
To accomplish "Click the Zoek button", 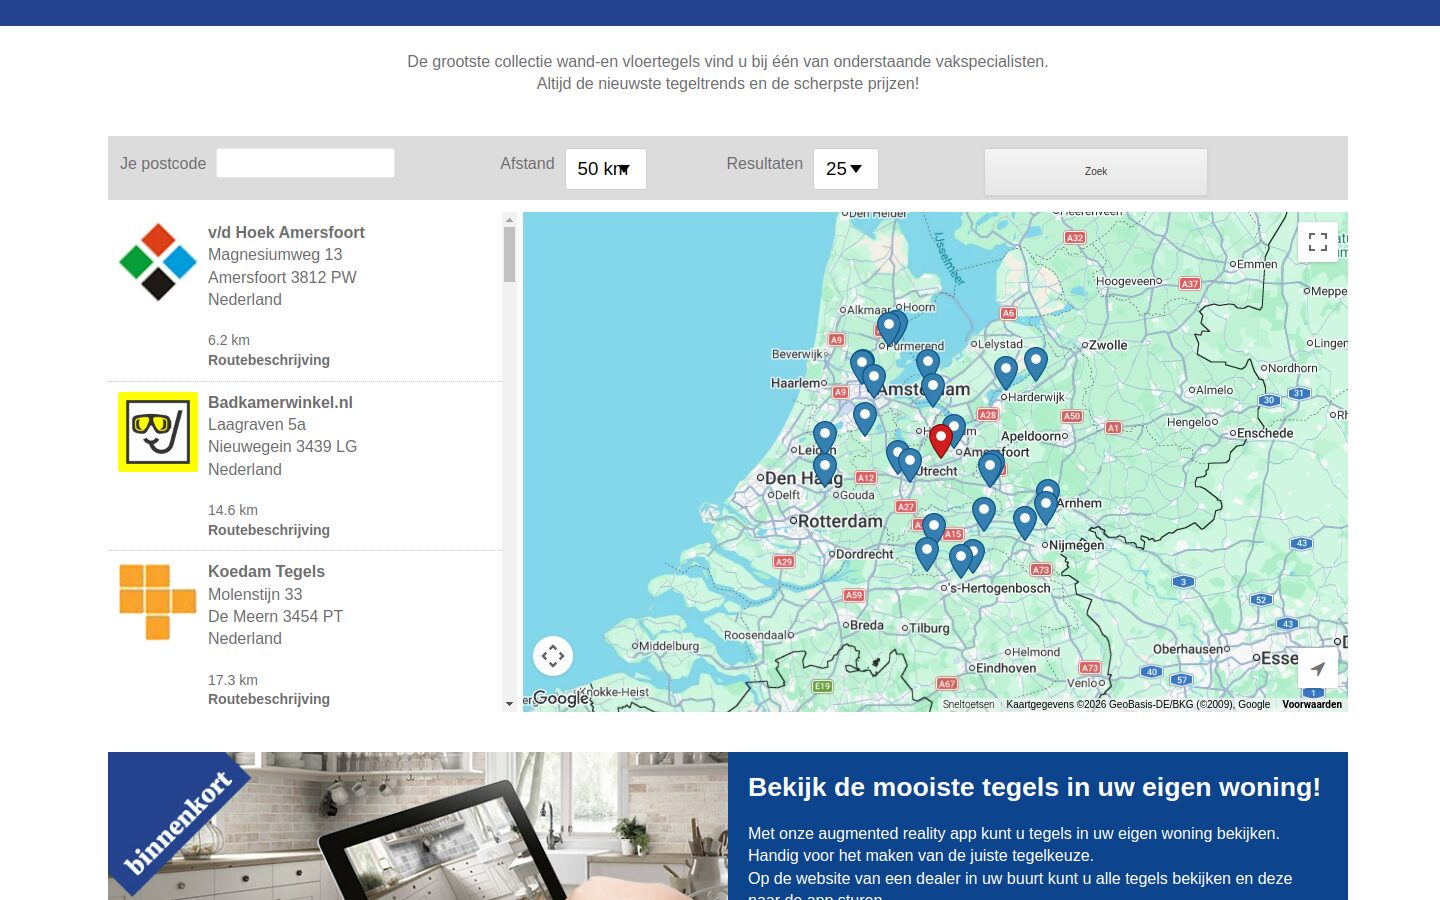I will coord(1096,171).
